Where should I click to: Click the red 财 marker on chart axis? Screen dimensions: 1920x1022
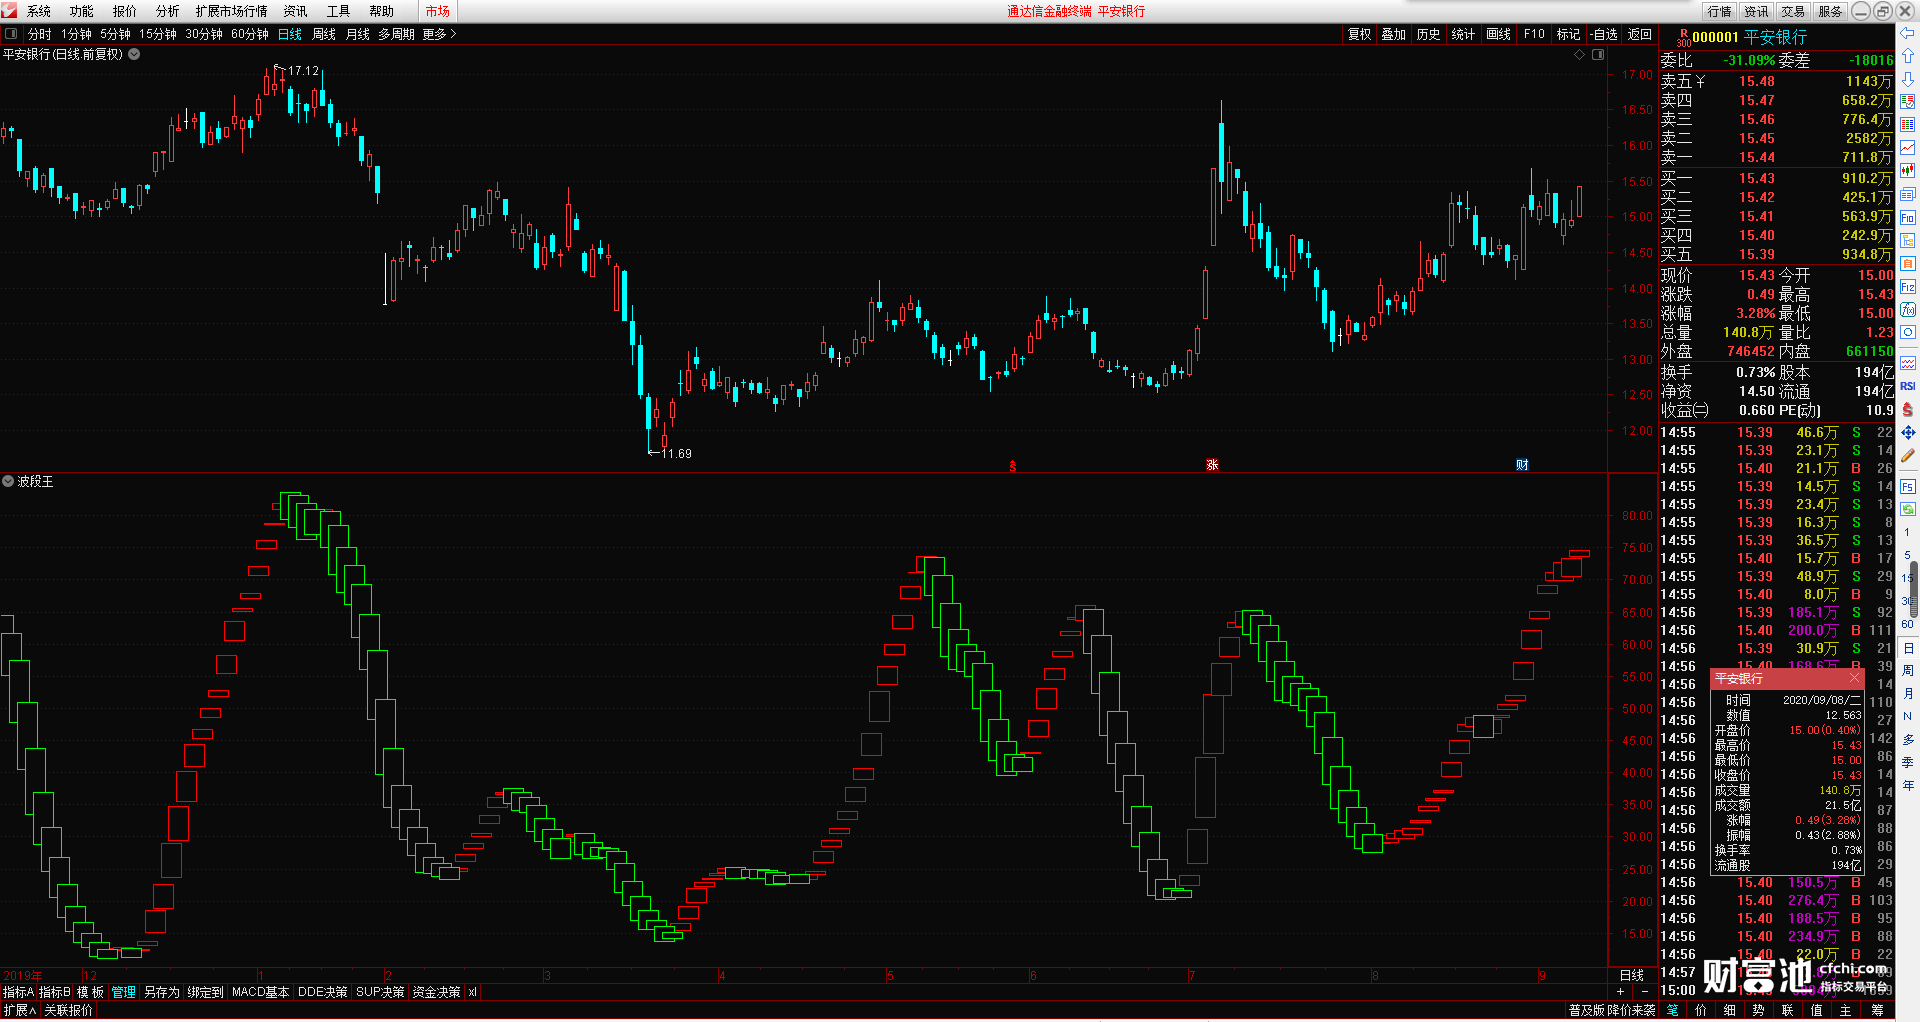(1521, 465)
